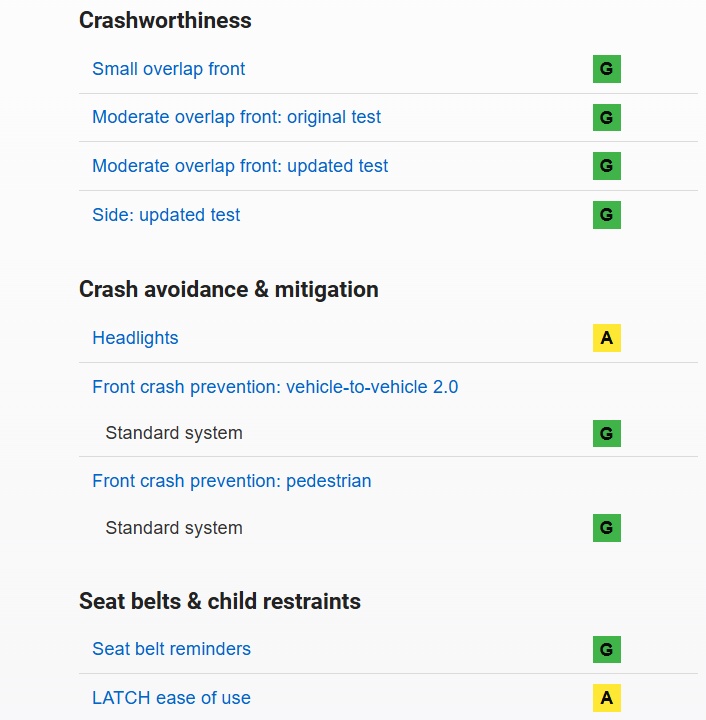
Task: Open the Side: updated test link
Action: [166, 215]
